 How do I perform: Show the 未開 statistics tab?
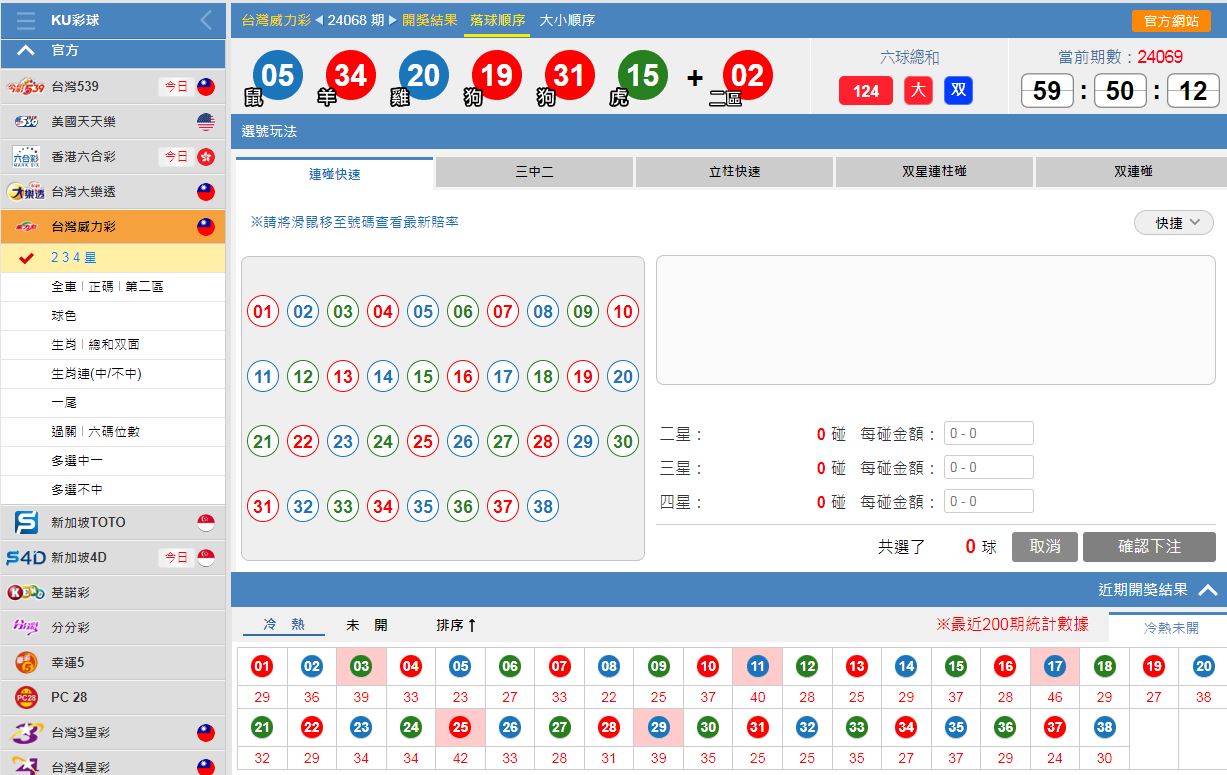point(367,625)
